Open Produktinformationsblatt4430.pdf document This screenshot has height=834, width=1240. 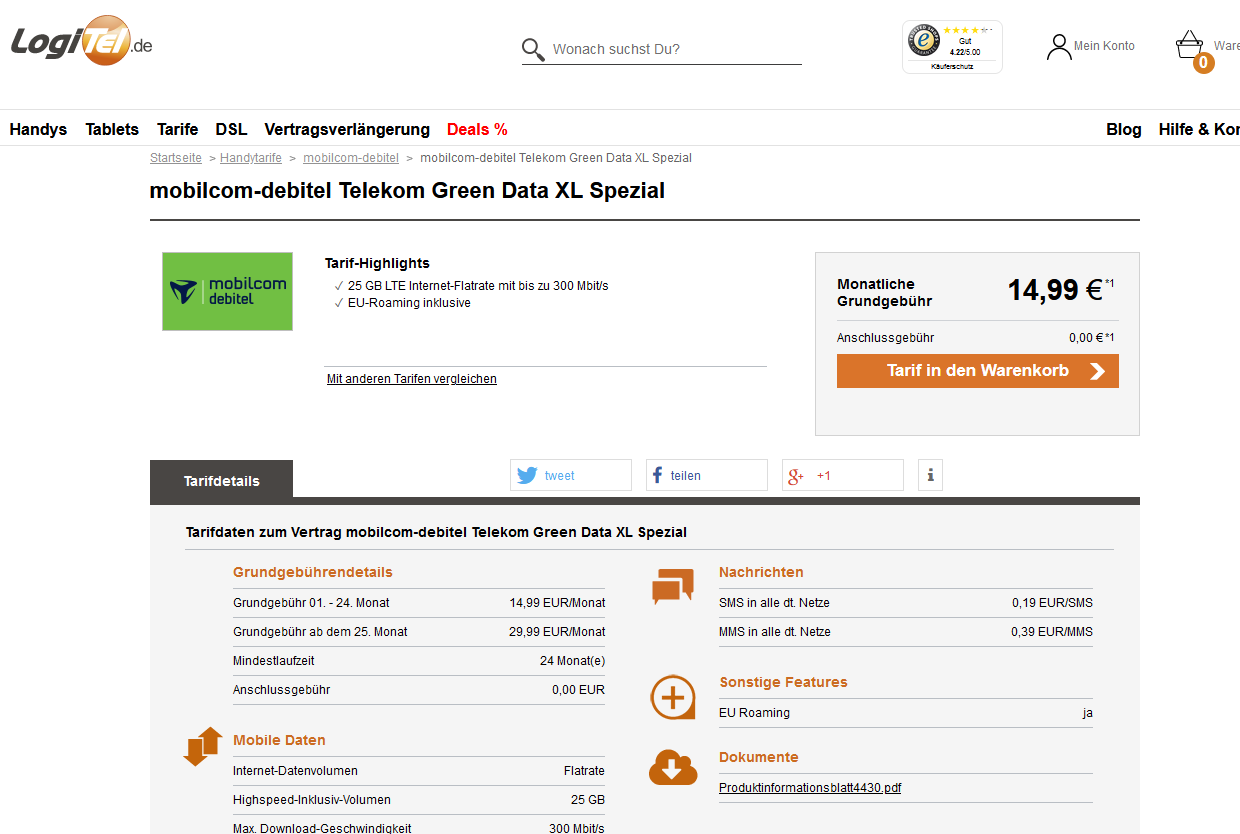809,788
